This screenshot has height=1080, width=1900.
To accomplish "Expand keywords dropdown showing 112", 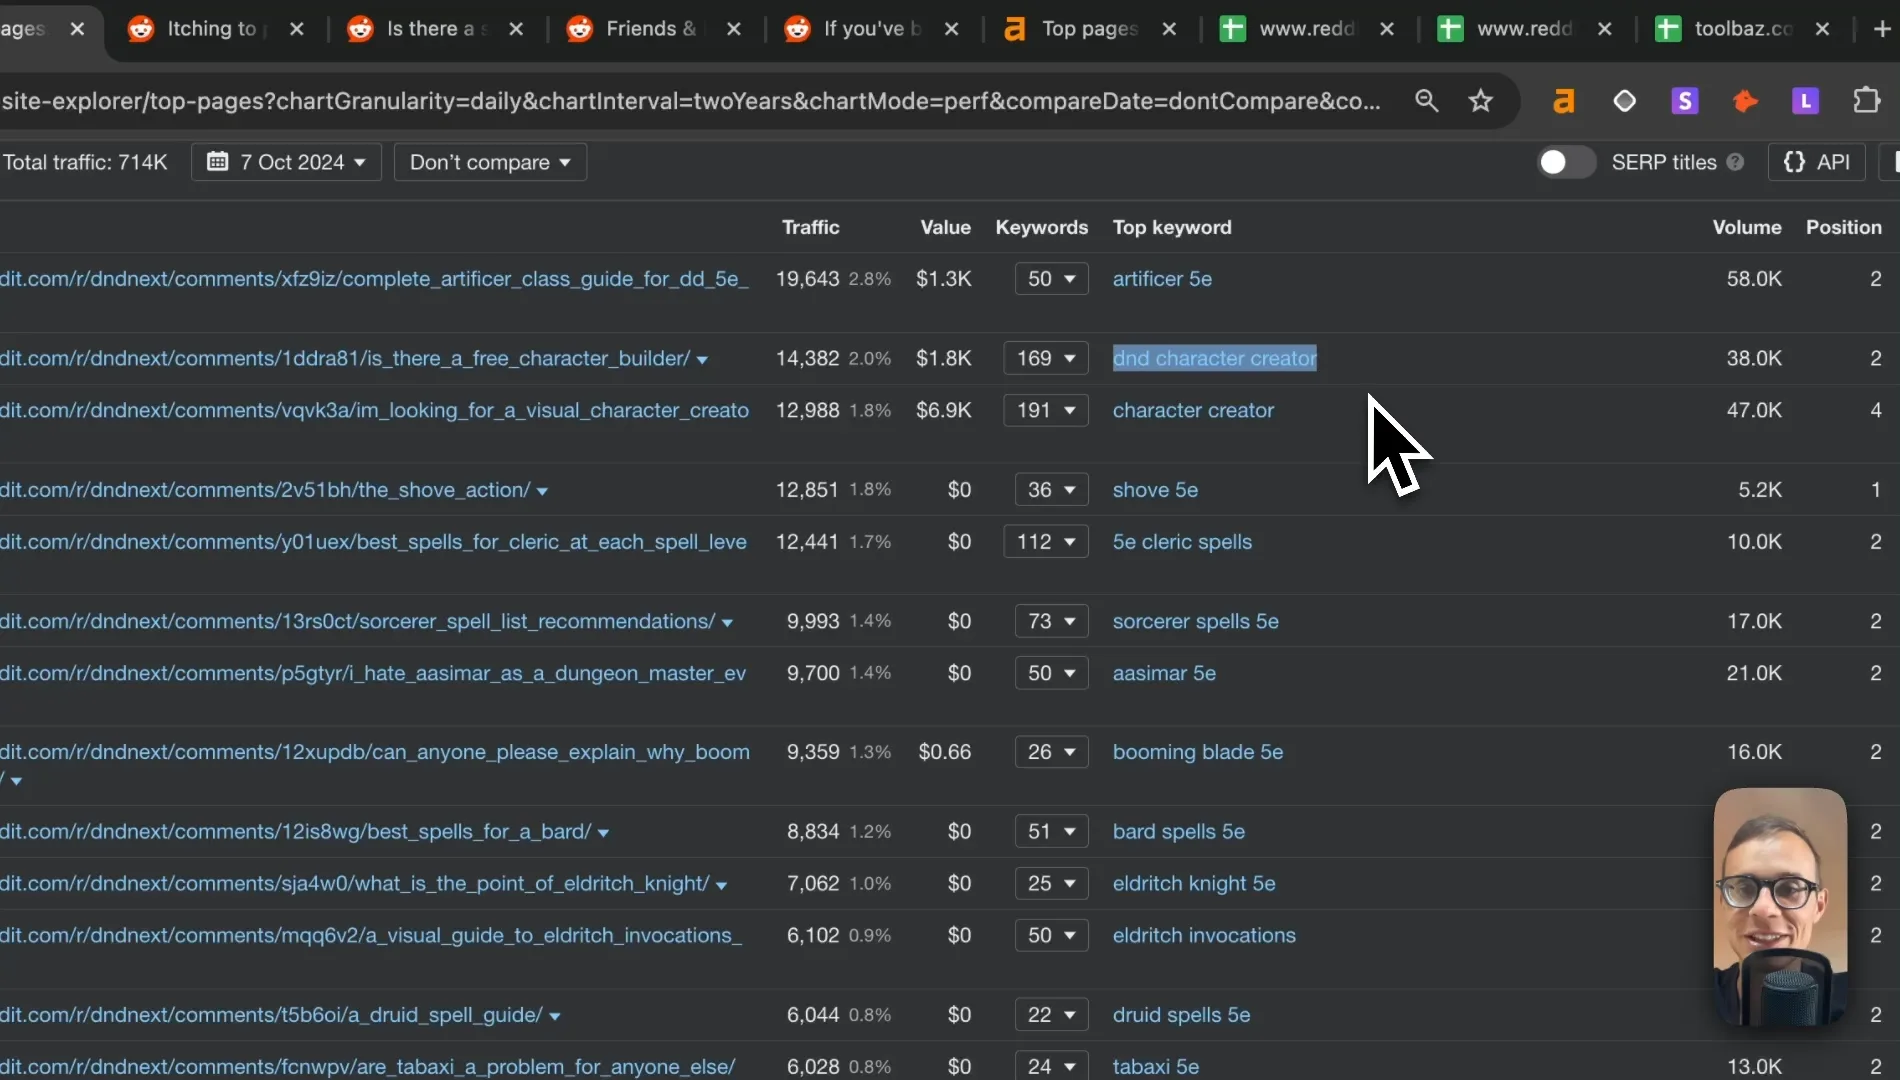I will tap(1045, 542).
